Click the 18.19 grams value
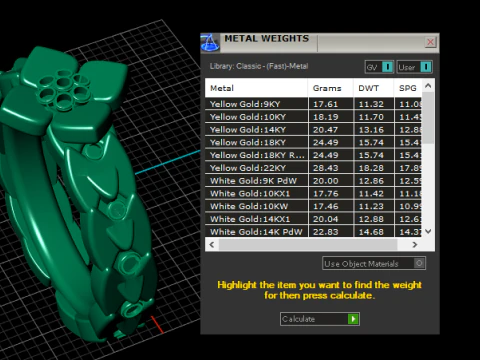Viewport: 480px width, 360px height. point(325,117)
